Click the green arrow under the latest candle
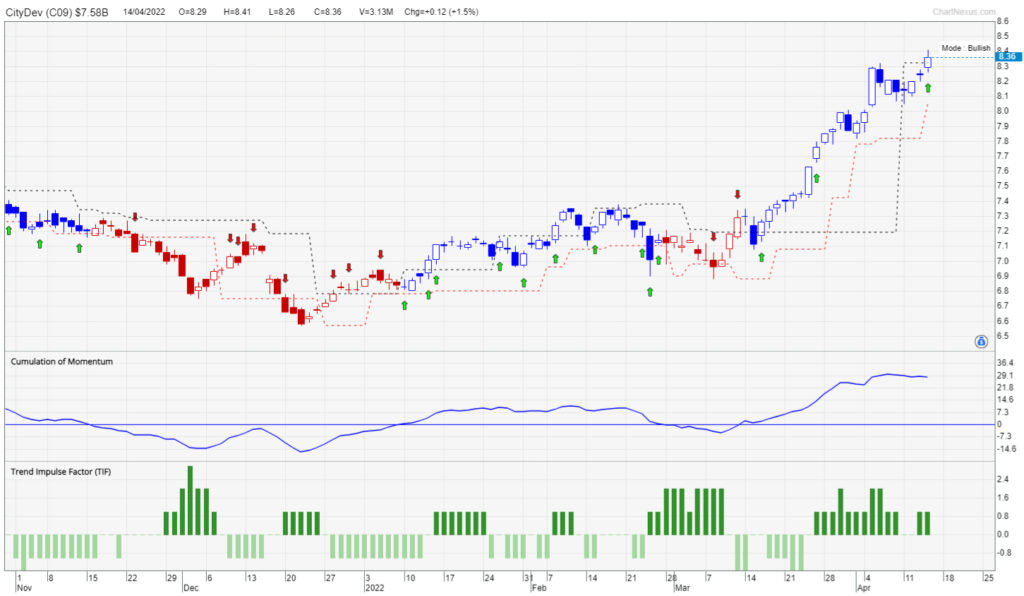Screen dimensions: 1024x596 pyautogui.click(x=928, y=88)
